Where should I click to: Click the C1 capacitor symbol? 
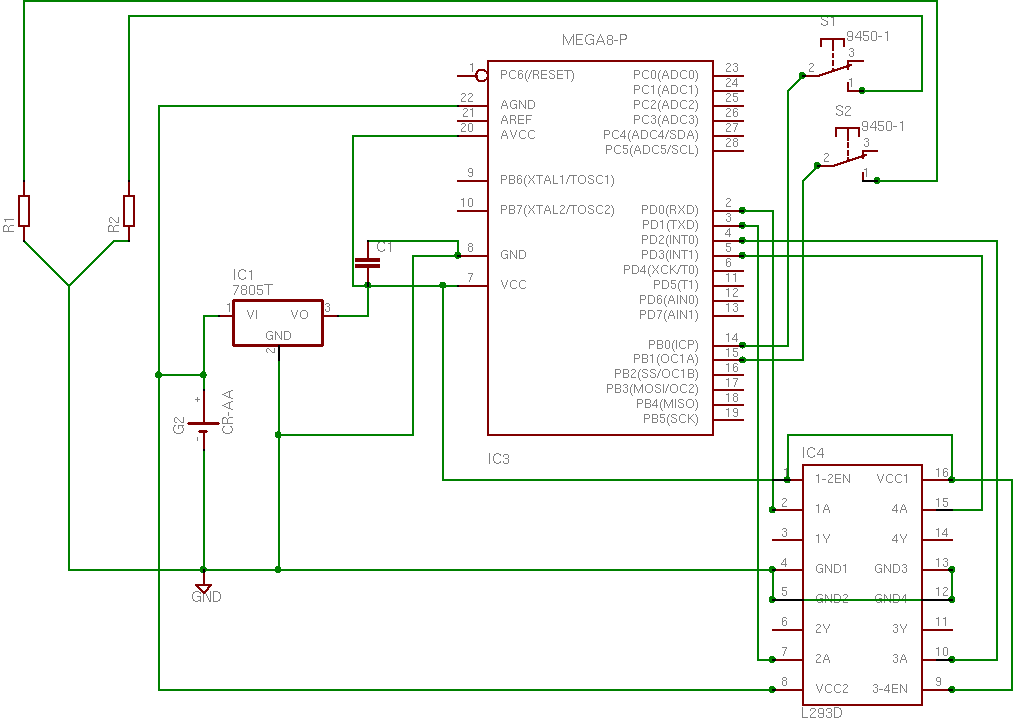tap(368, 262)
